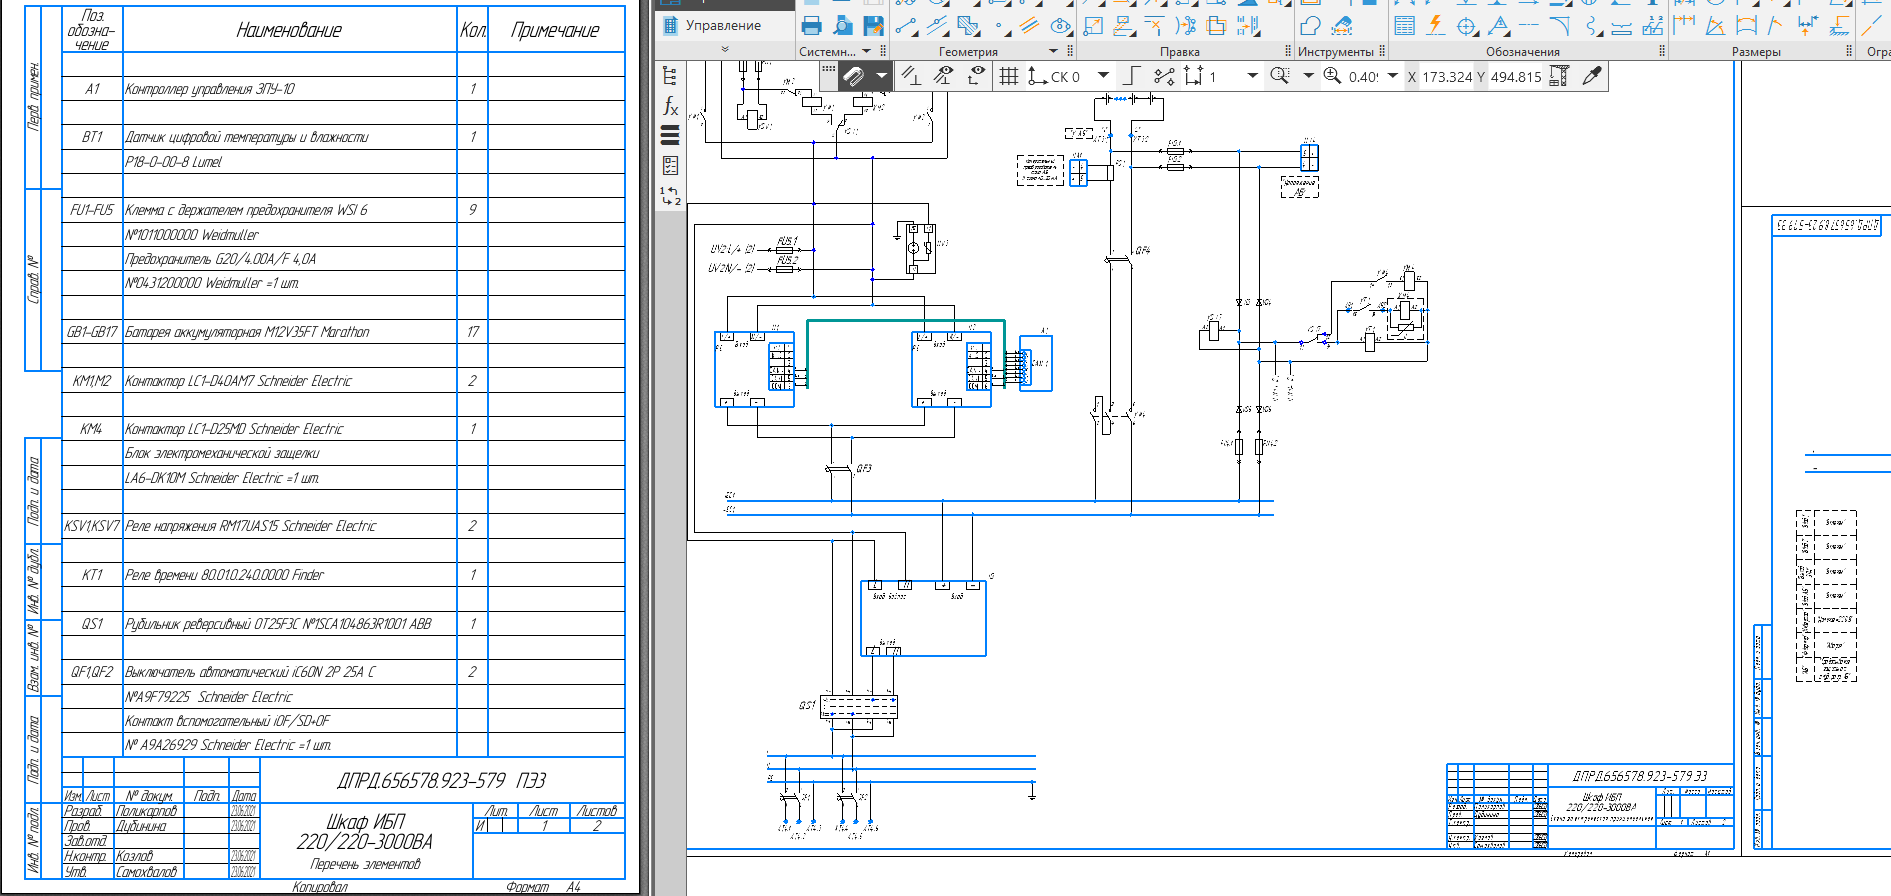The height and width of the screenshot is (896, 1891).
Task: Expand the snapping options dropdown arrow
Action: (x=881, y=76)
